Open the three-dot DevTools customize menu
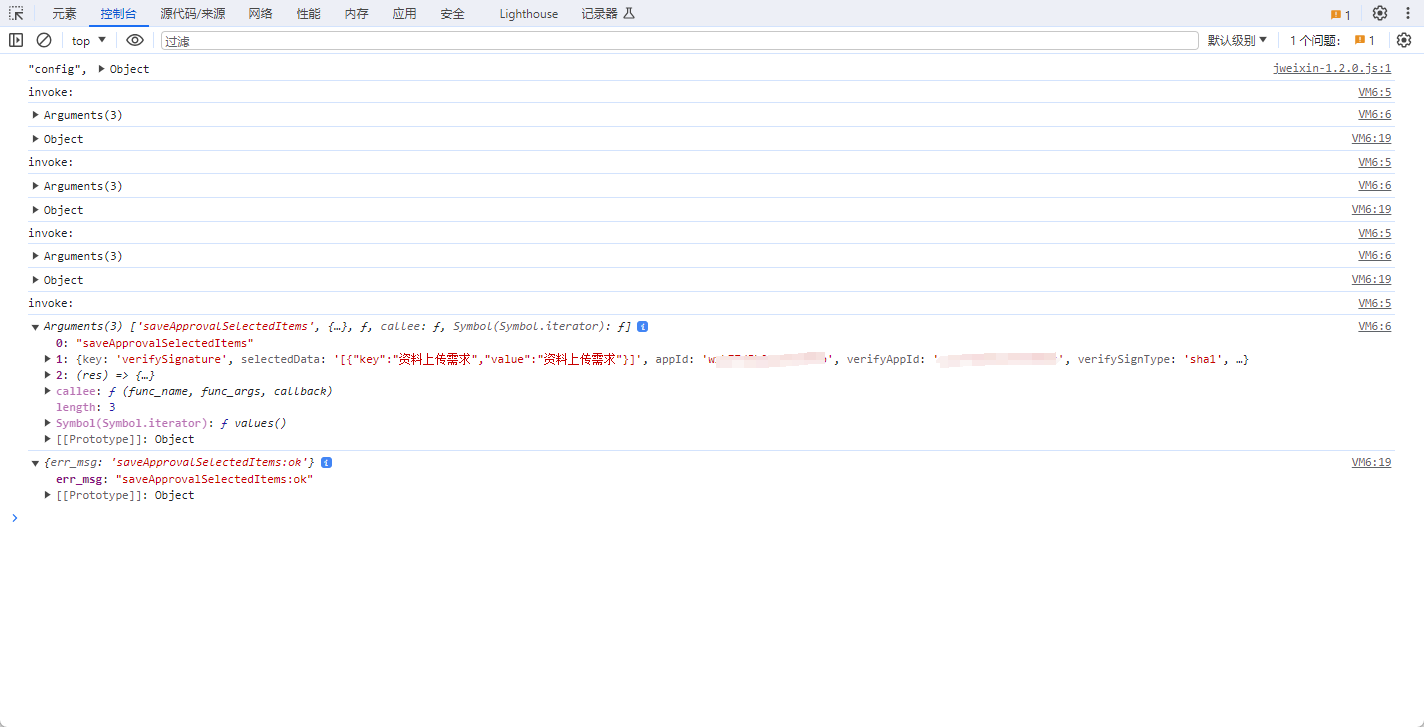This screenshot has width=1424, height=727. click(1407, 14)
